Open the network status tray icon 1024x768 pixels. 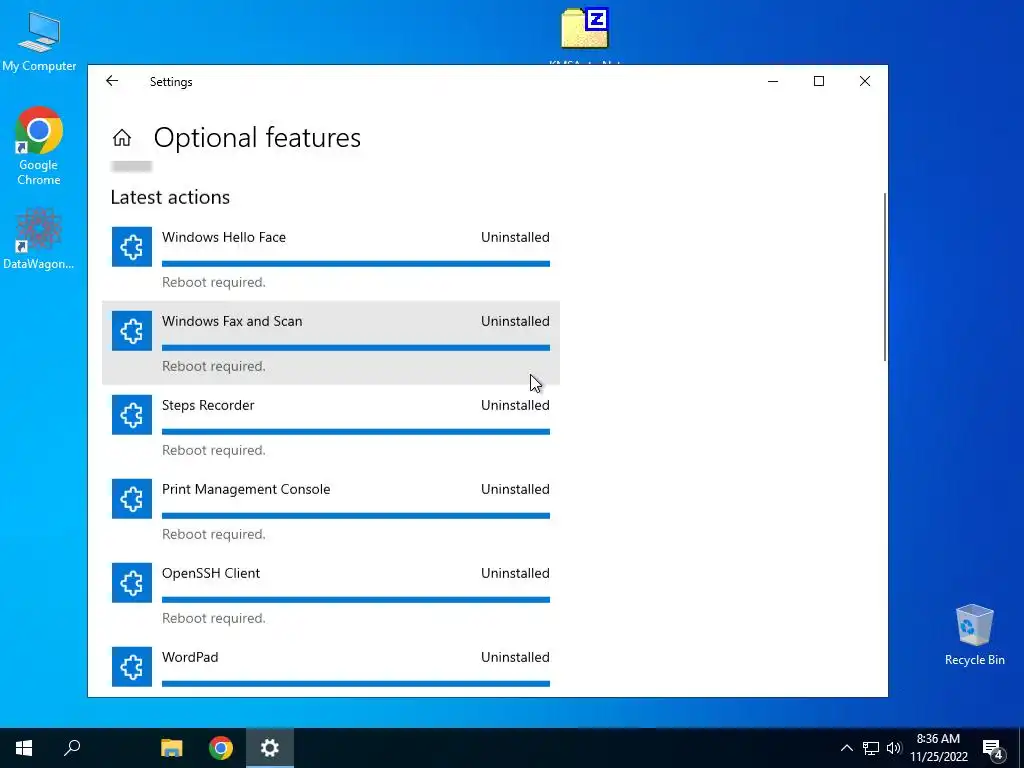(871, 748)
